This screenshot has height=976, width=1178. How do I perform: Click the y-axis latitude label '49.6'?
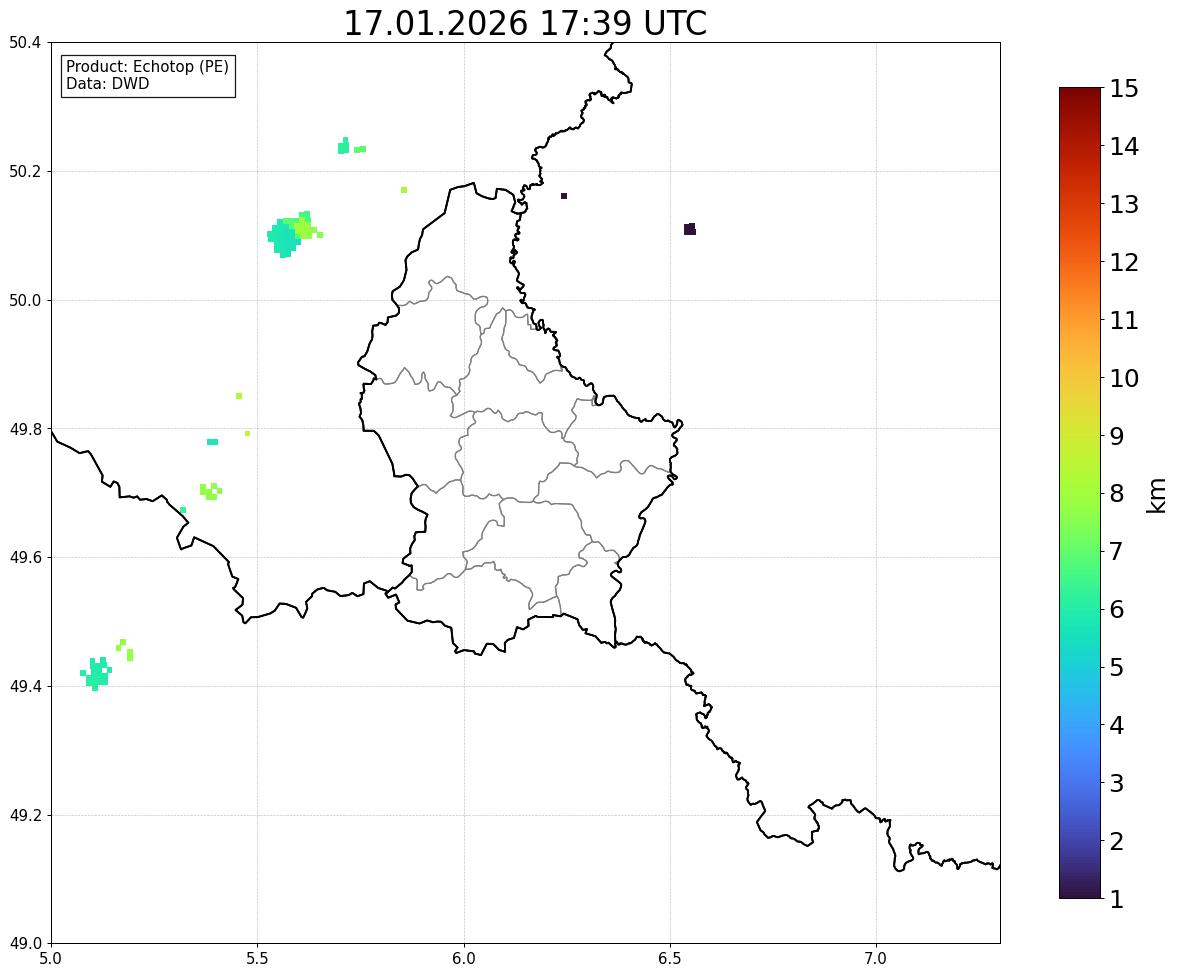tap(25, 557)
